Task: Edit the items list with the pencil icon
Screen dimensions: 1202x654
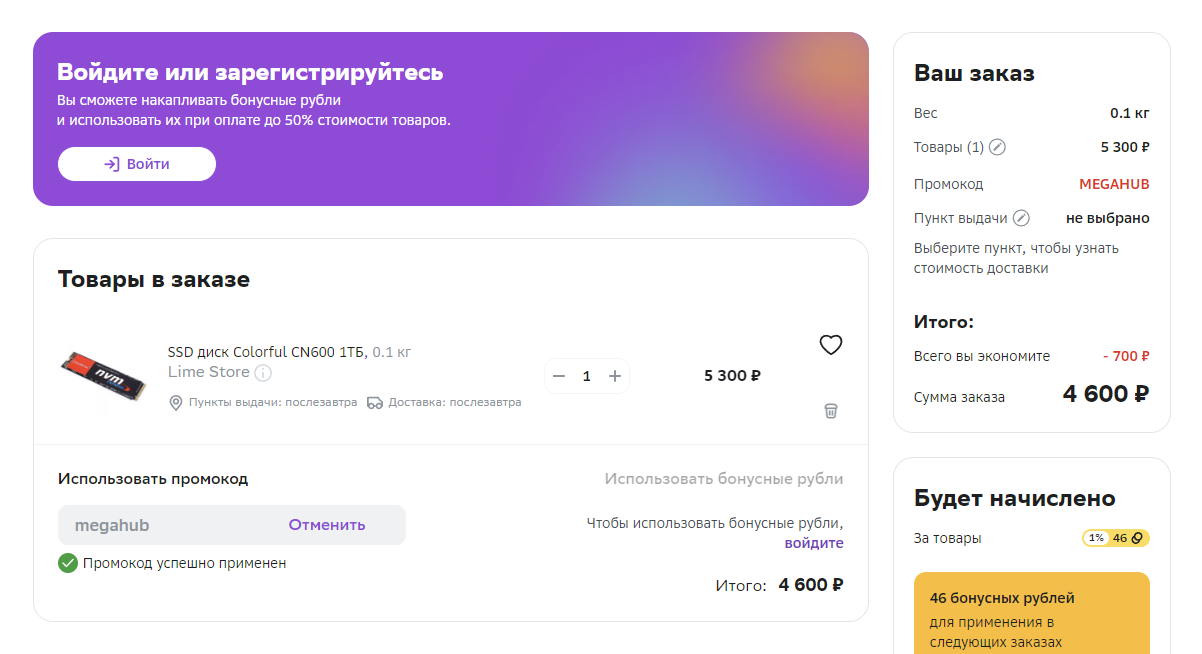Action: click(x=997, y=147)
